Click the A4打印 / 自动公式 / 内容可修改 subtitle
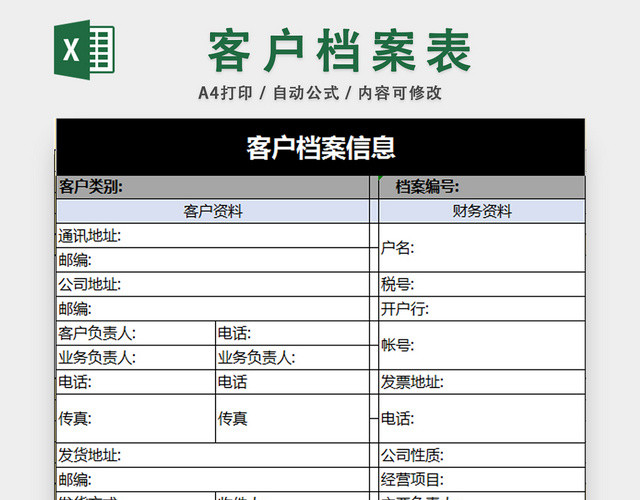The height and width of the screenshot is (500, 640). 320,93
